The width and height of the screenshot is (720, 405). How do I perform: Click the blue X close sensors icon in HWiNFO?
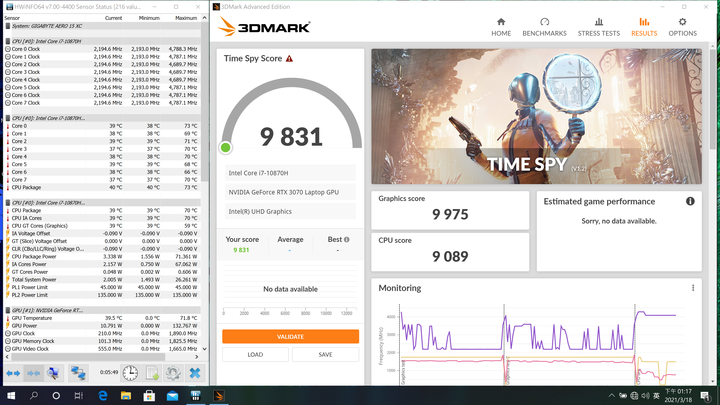point(195,373)
